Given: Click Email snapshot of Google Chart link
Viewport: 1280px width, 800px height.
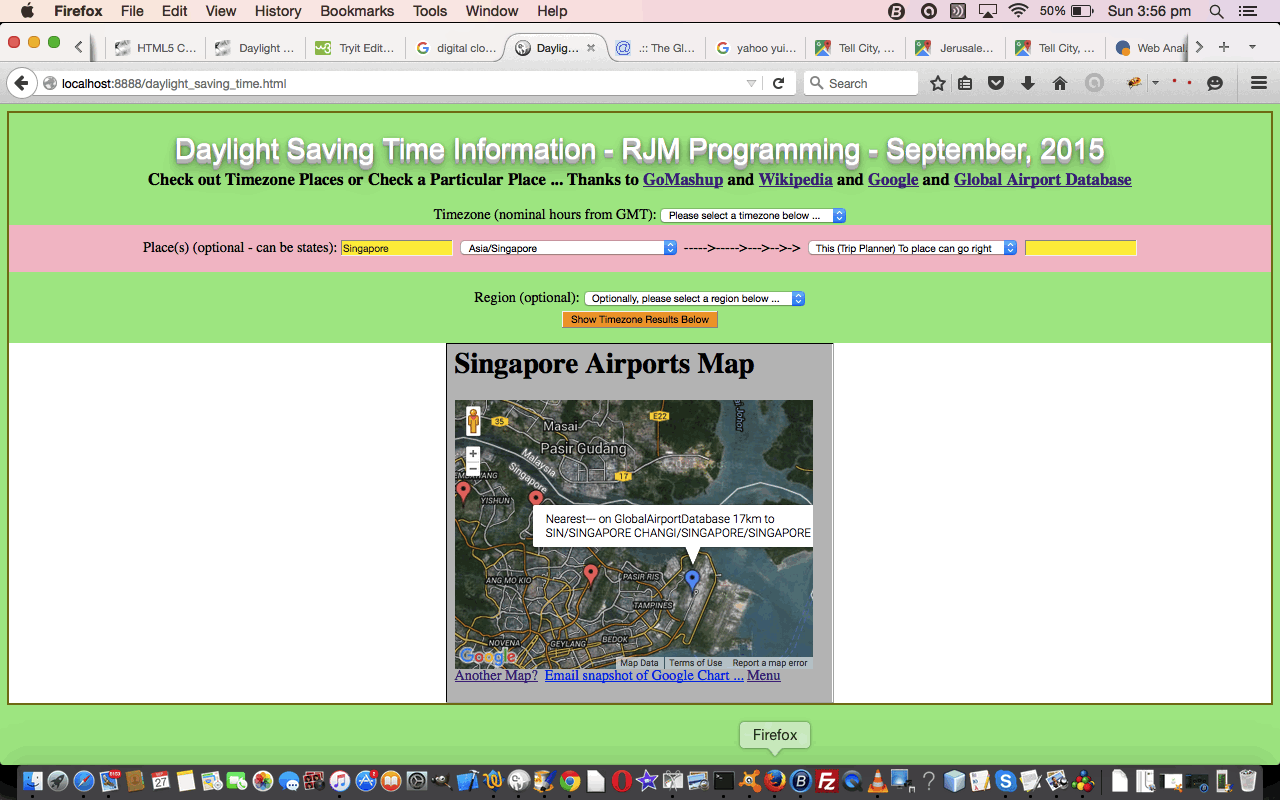Looking at the screenshot, I should pos(644,676).
